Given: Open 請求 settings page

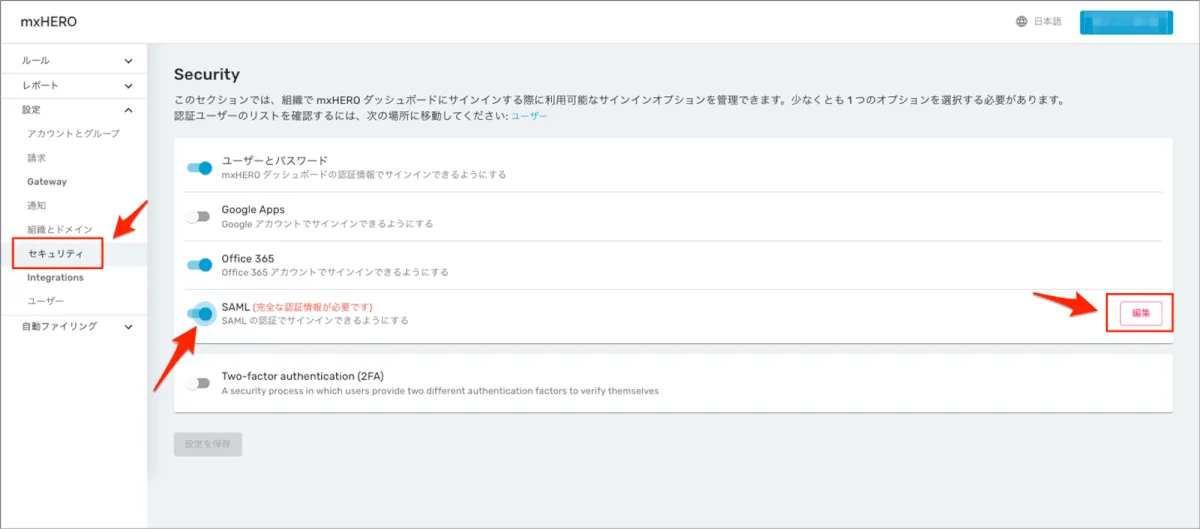Looking at the screenshot, I should pyautogui.click(x=36, y=158).
